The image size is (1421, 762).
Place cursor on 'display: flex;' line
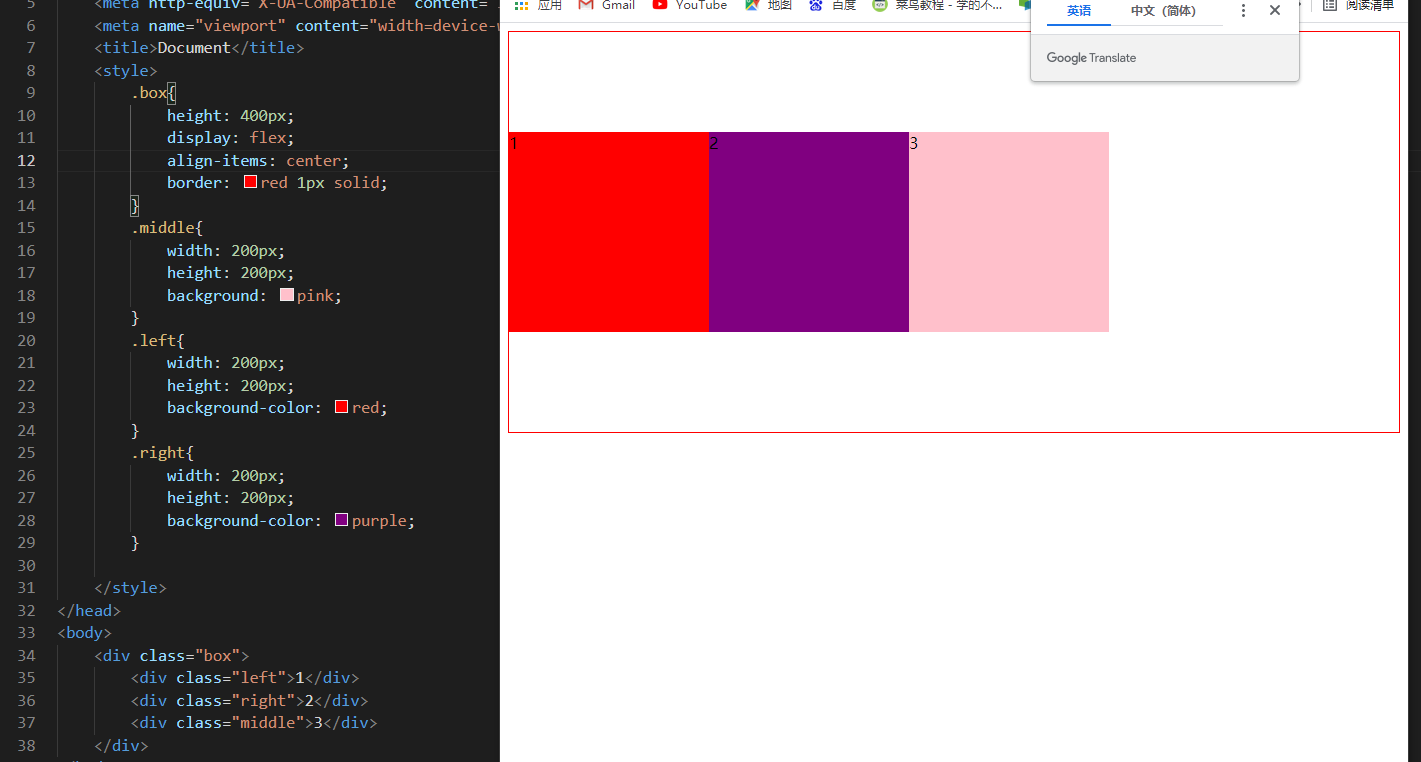pos(231,138)
